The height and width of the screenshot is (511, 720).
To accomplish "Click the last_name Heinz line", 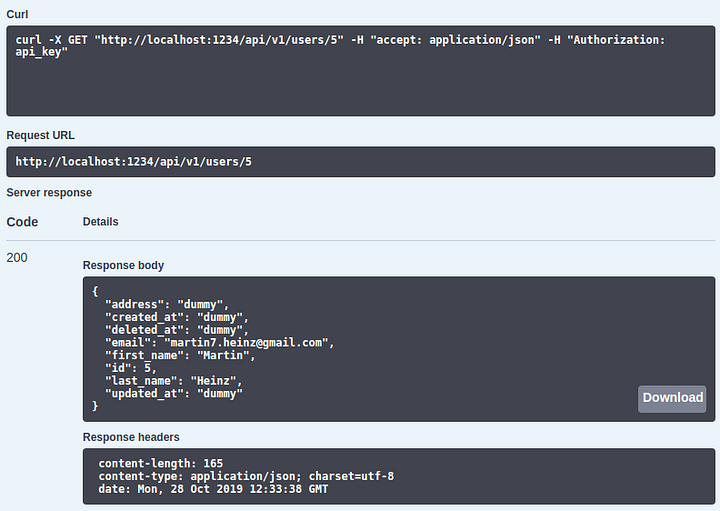I will coord(174,381).
